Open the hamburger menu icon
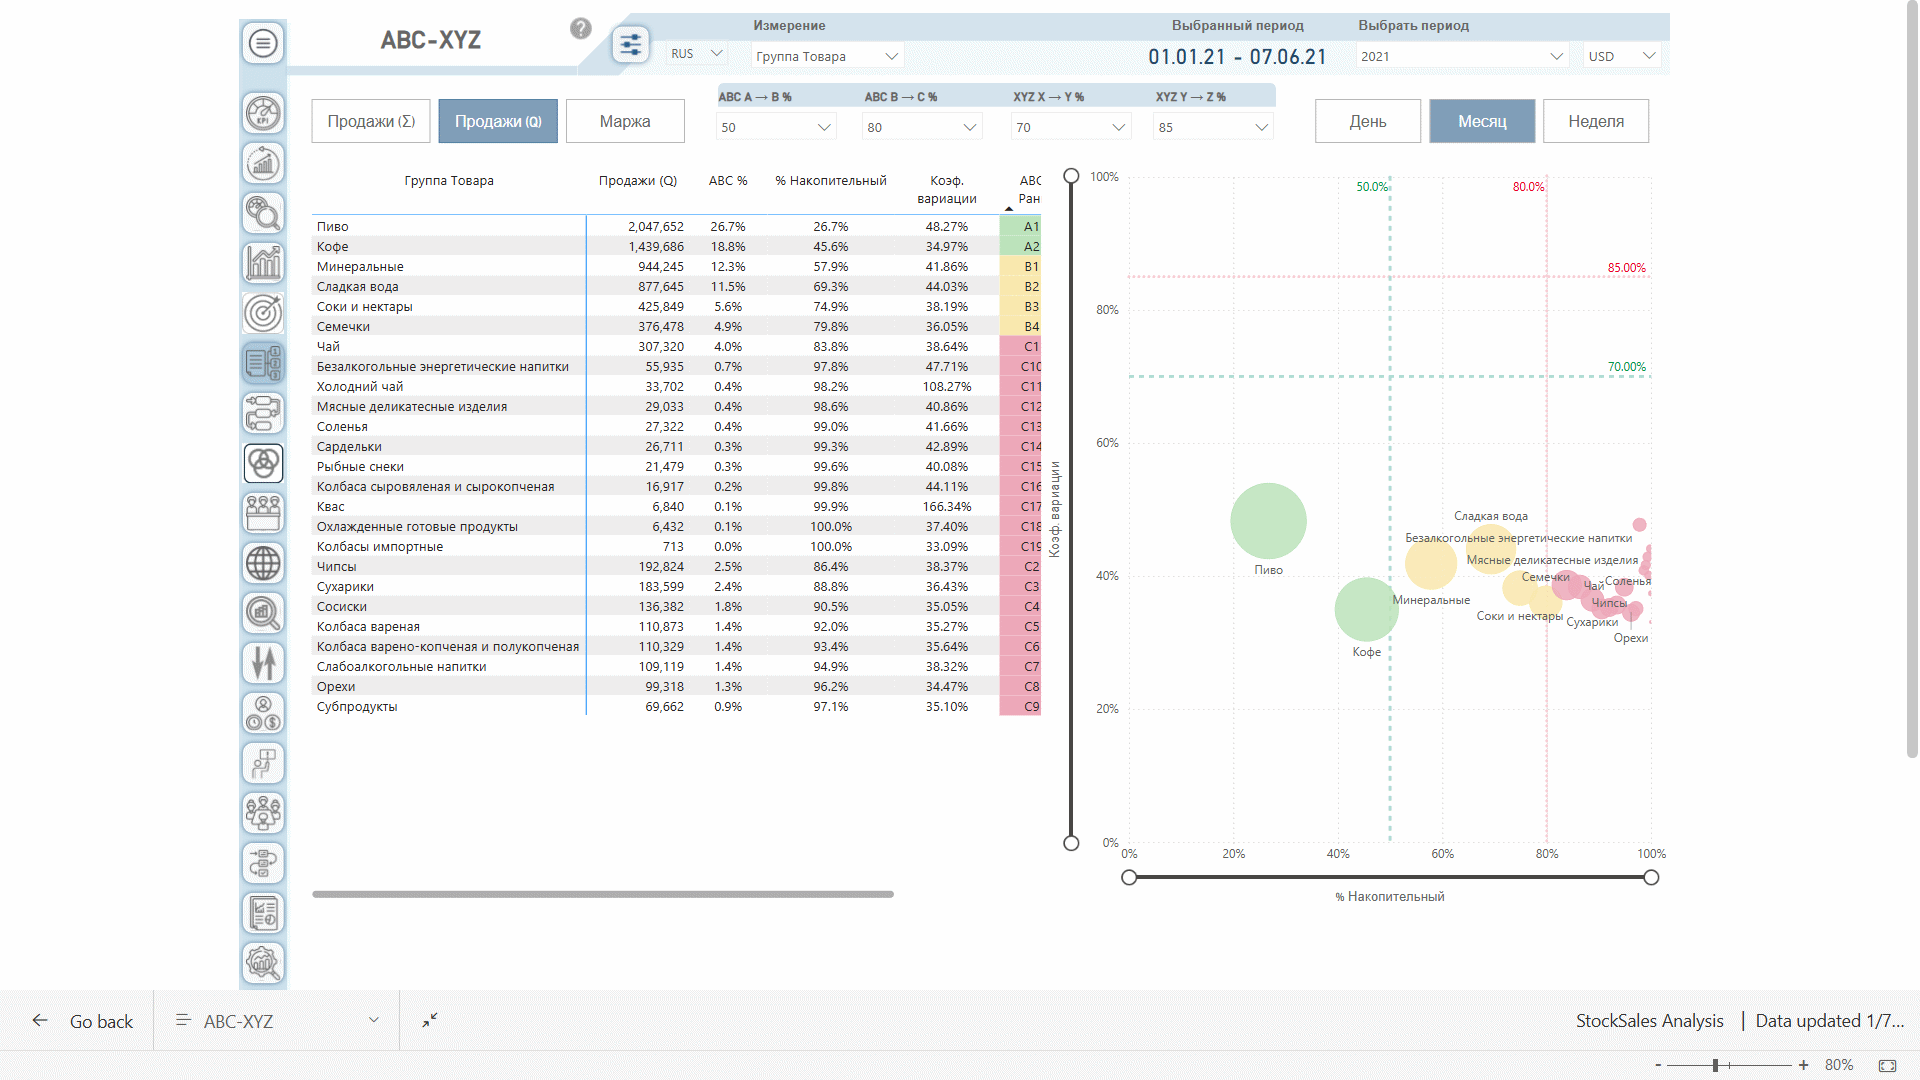The height and width of the screenshot is (1080, 1920). [263, 43]
